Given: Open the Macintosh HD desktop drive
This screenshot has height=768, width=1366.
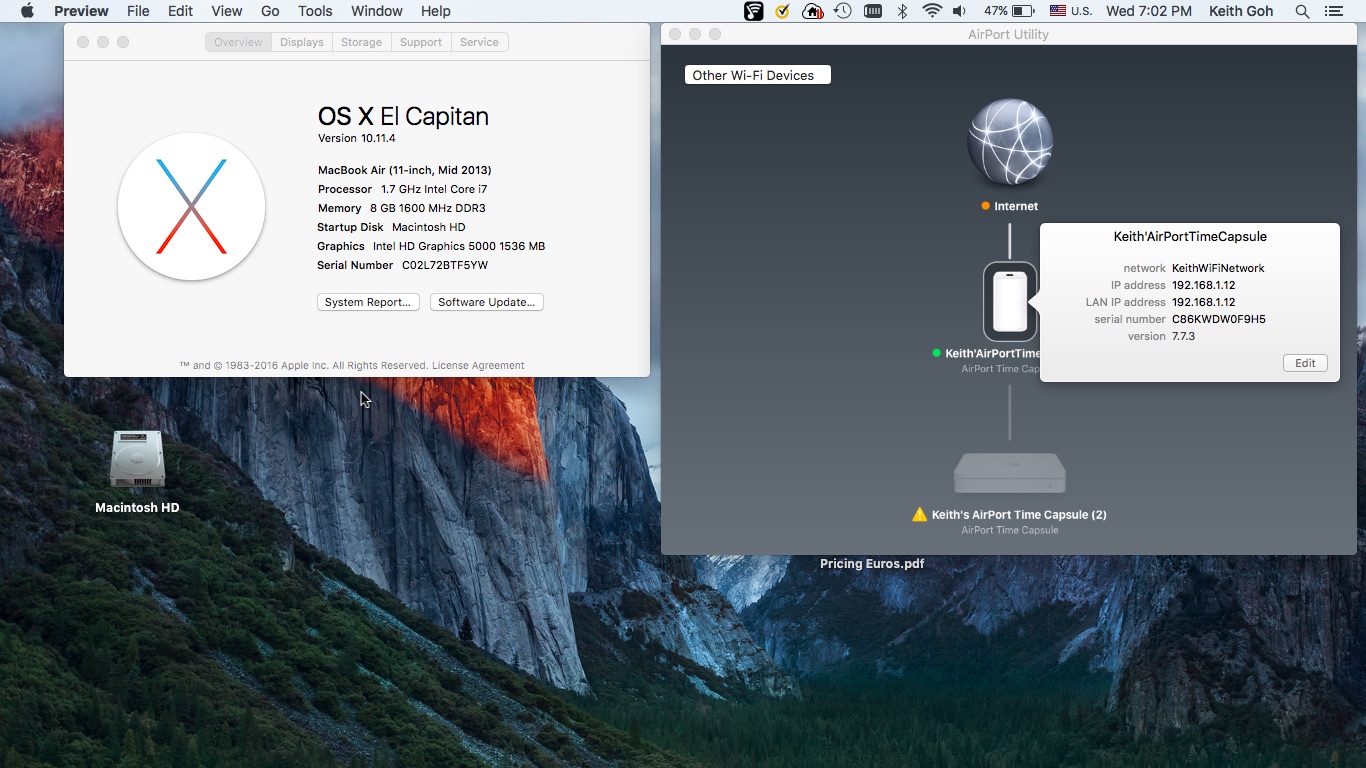Looking at the screenshot, I should pos(137,461).
